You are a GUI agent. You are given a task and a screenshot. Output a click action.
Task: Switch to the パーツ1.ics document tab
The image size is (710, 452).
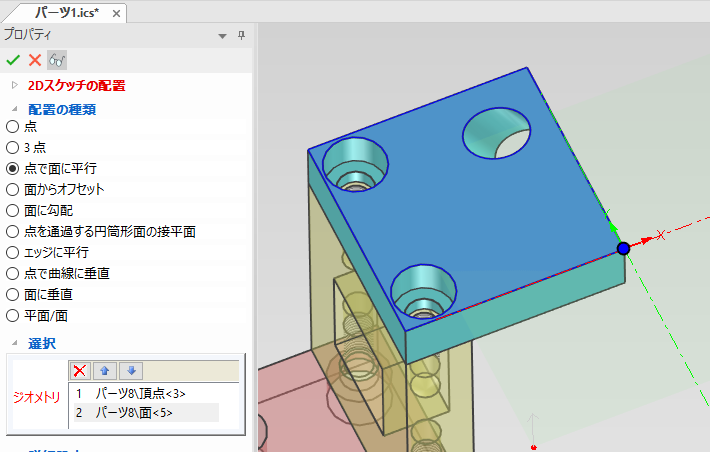(x=64, y=14)
